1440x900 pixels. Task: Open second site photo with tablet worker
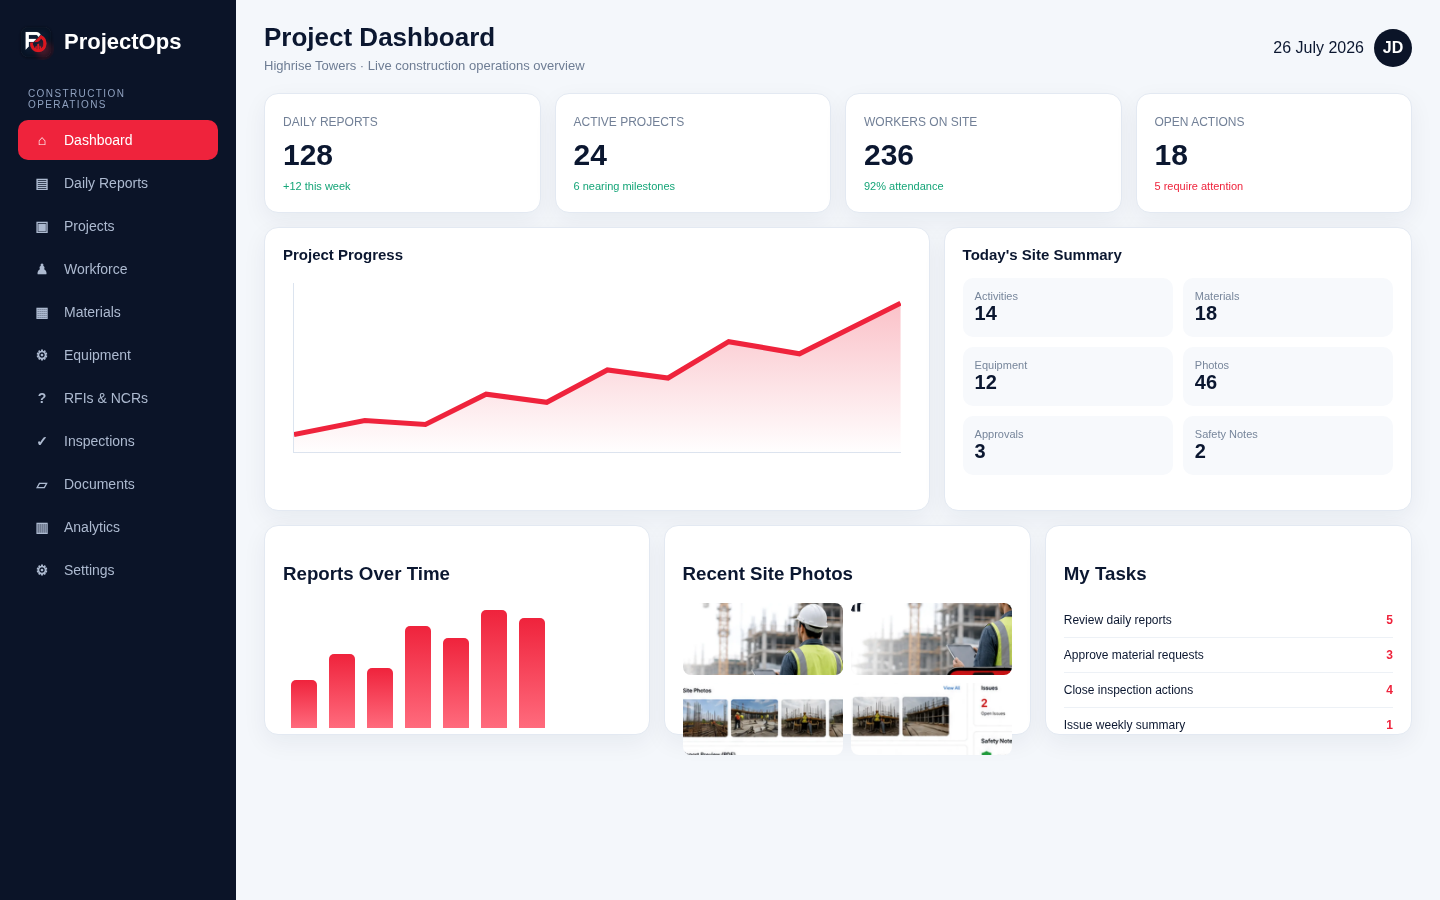[931, 639]
